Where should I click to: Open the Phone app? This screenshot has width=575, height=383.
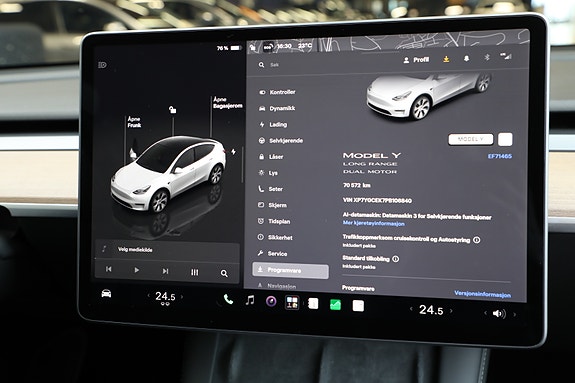pos(228,299)
